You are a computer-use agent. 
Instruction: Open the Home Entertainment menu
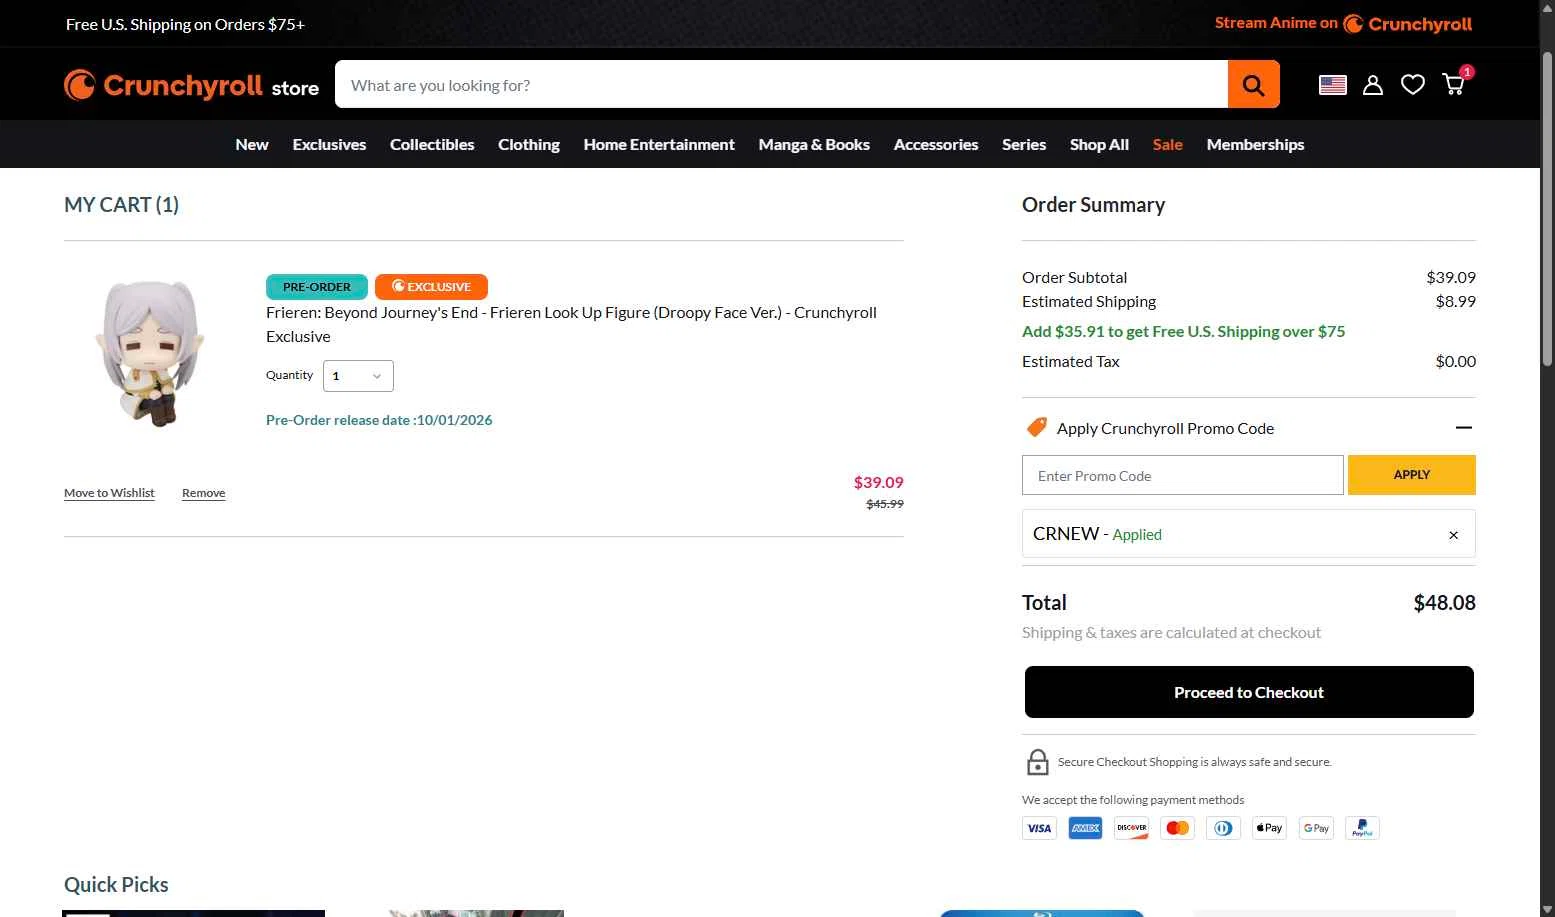coord(659,144)
